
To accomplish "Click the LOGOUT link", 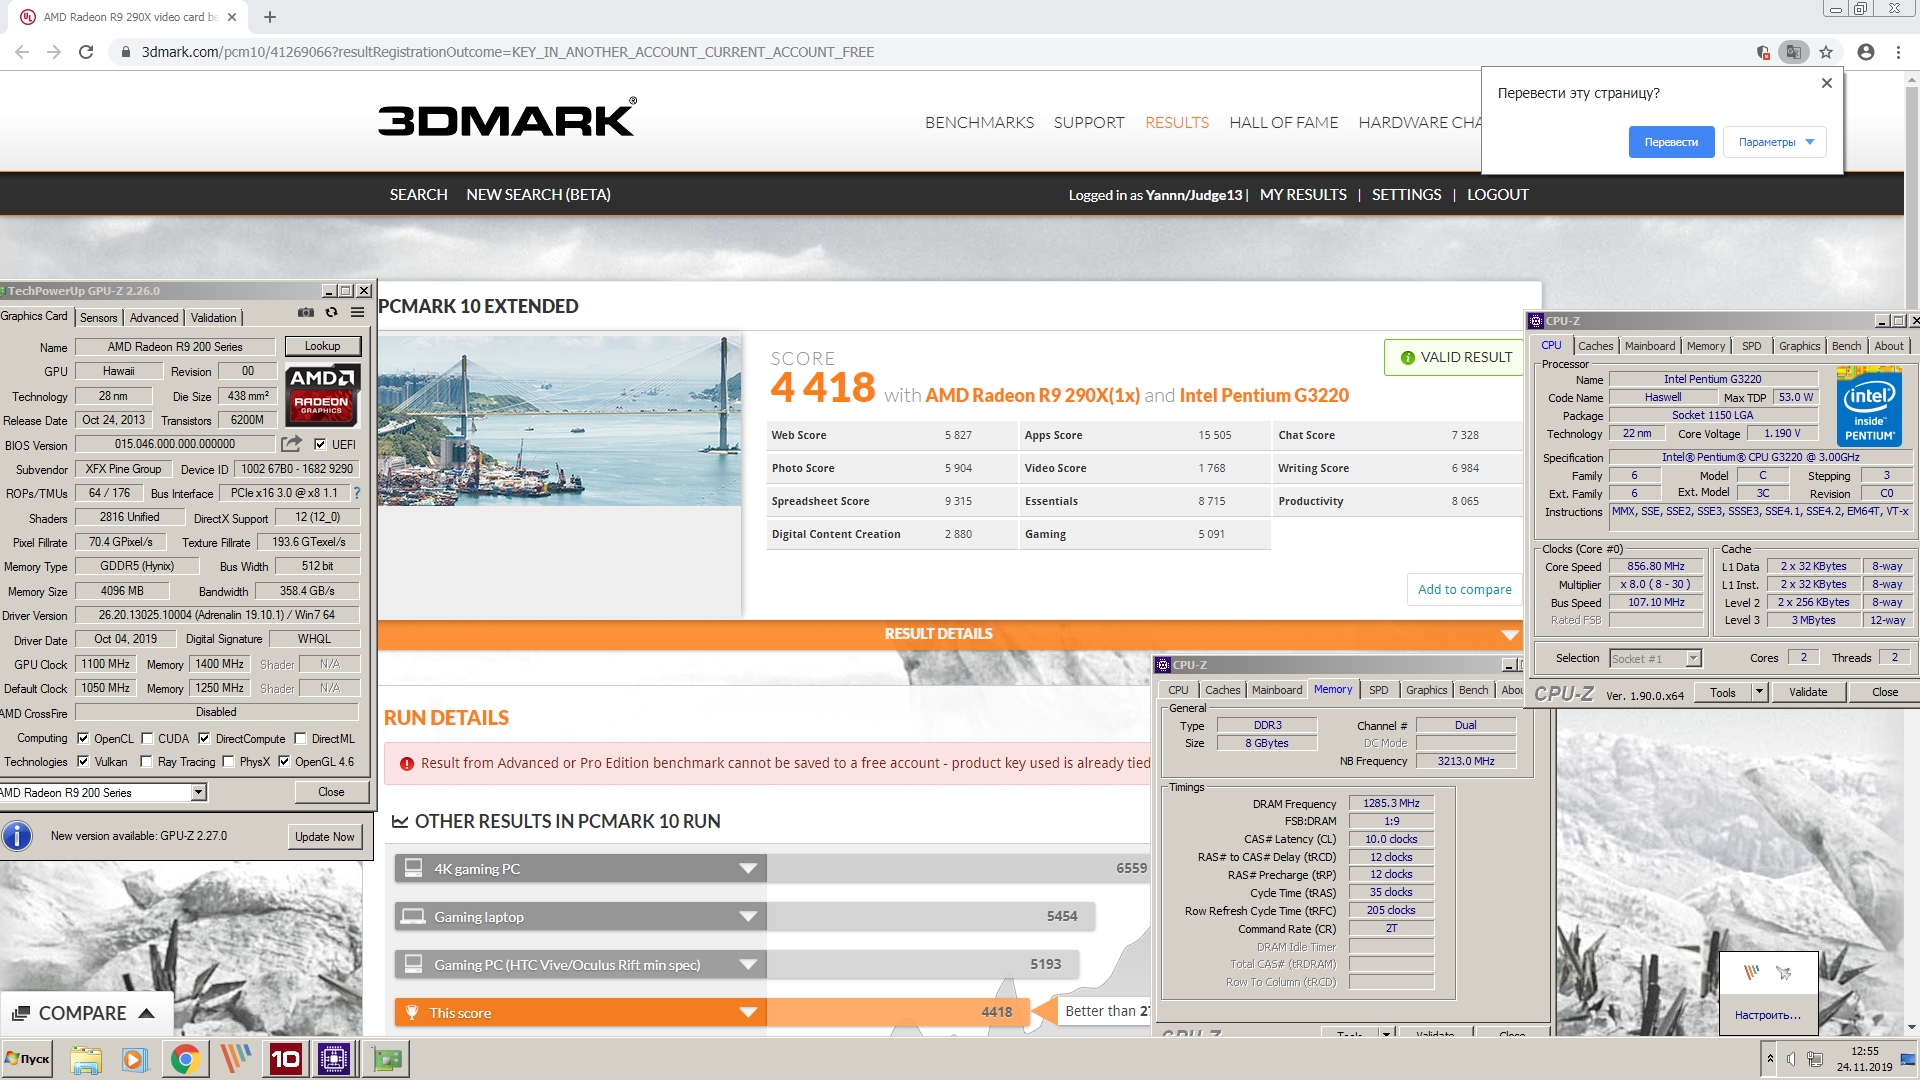I will click(1497, 195).
